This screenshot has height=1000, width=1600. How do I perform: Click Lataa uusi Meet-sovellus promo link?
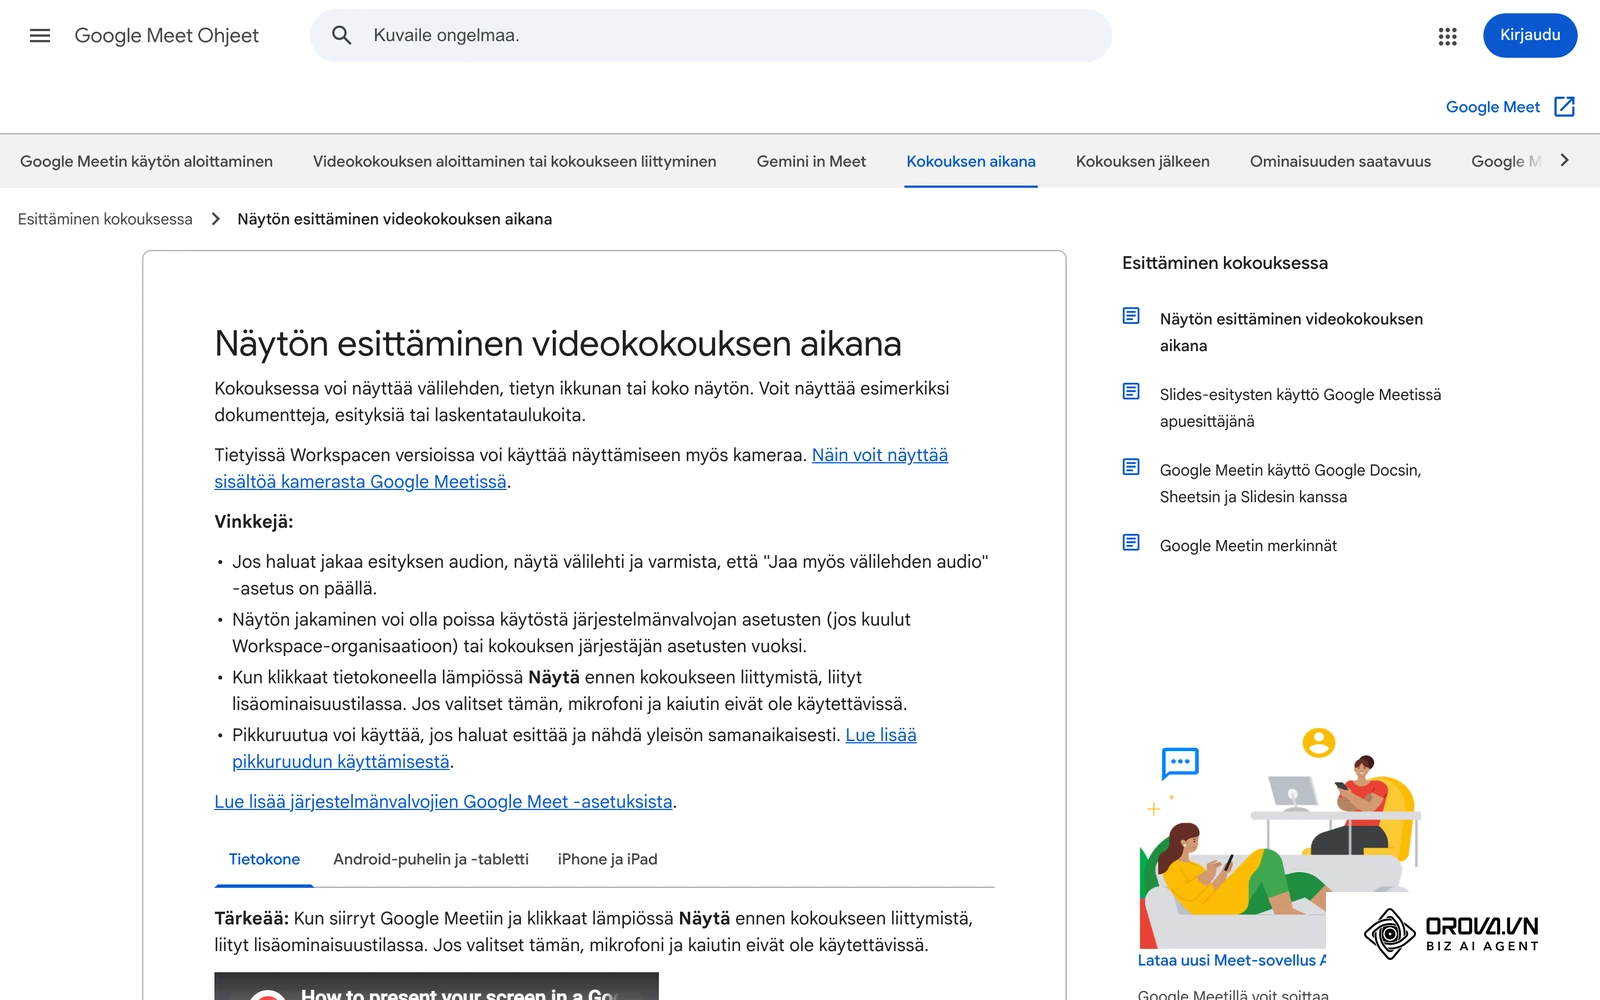(x=1232, y=960)
